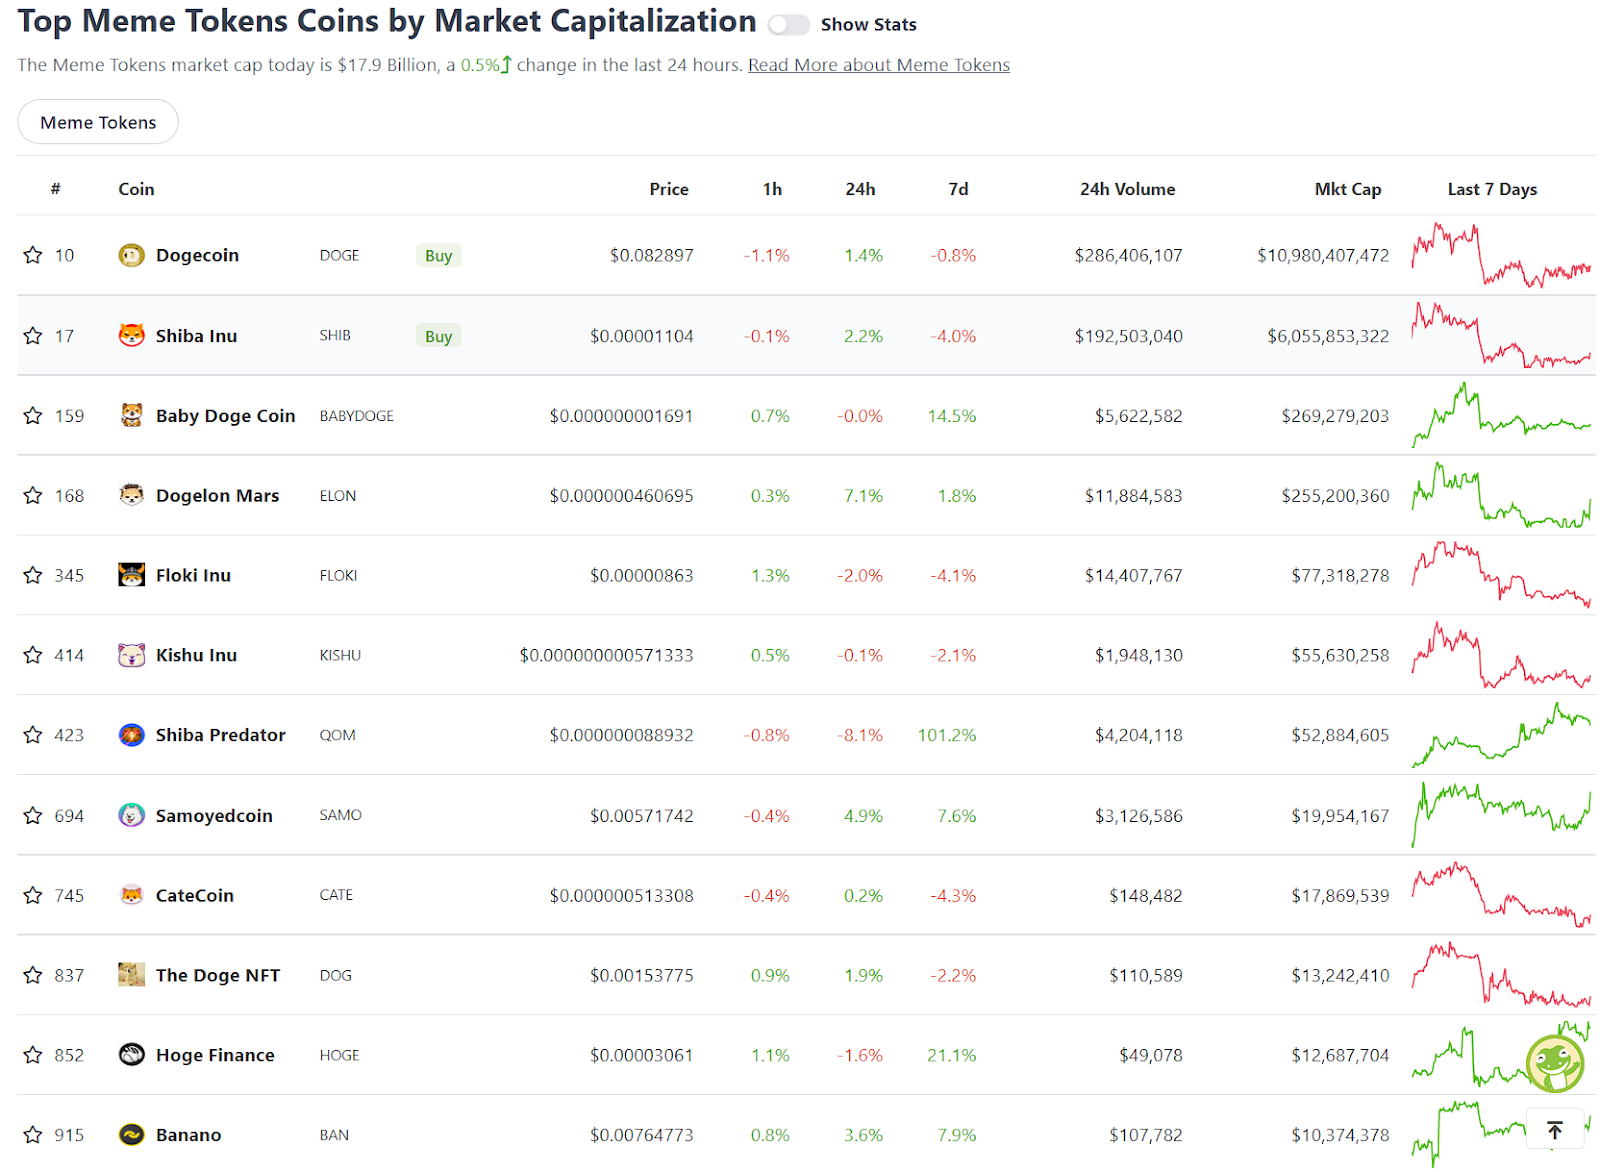The width and height of the screenshot is (1600, 1172).
Task: Star the CateCoin row
Action: (x=33, y=895)
